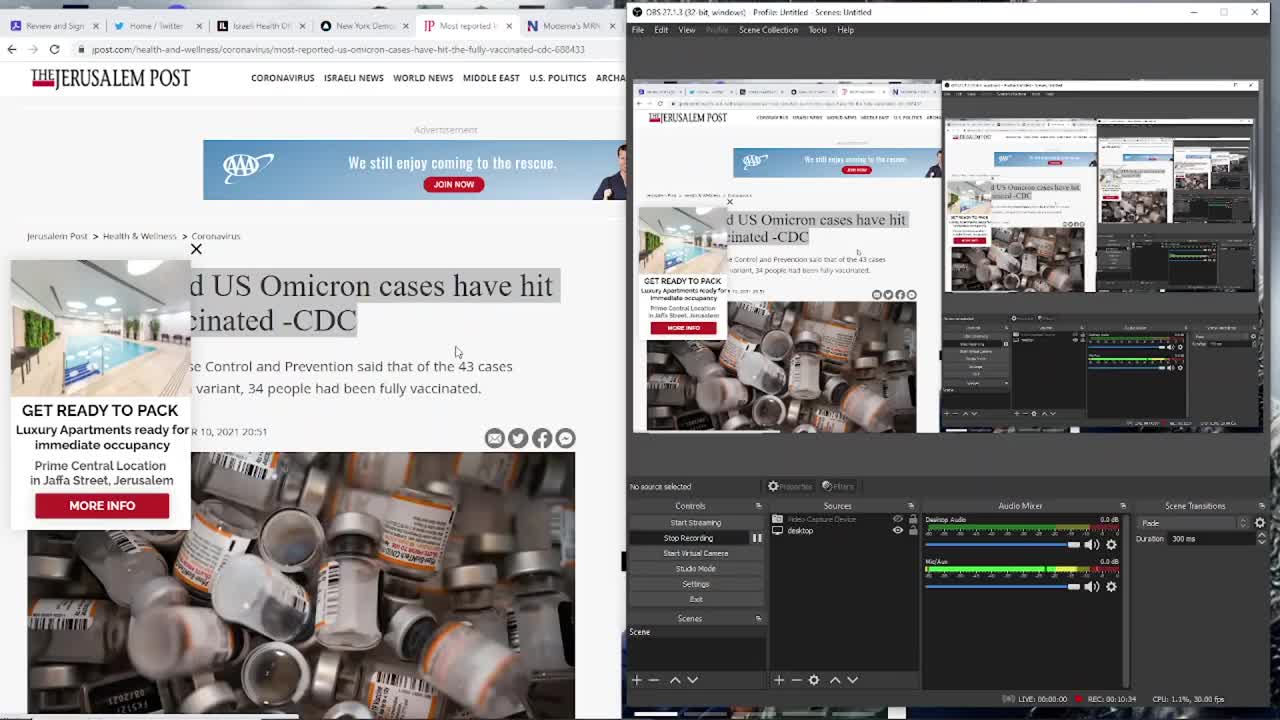
Task: Move the scene down with the arrow
Action: click(x=692, y=680)
